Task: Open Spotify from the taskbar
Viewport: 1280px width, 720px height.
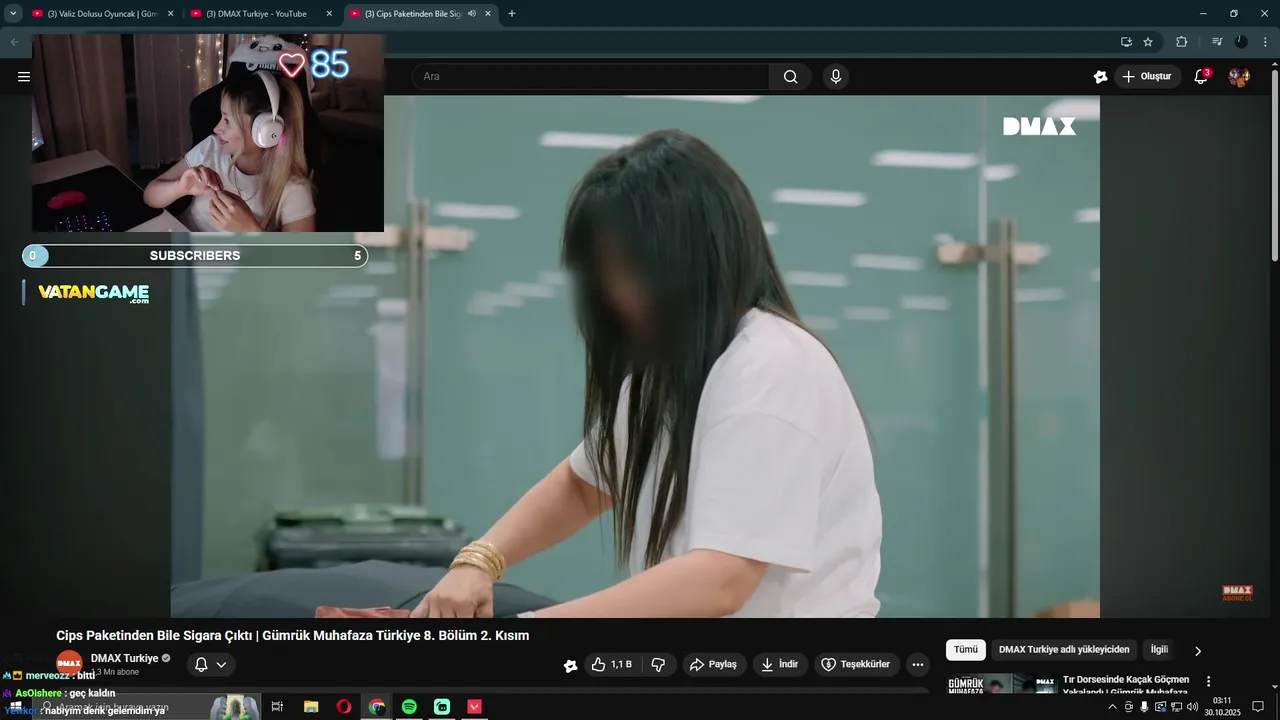Action: coord(409,707)
